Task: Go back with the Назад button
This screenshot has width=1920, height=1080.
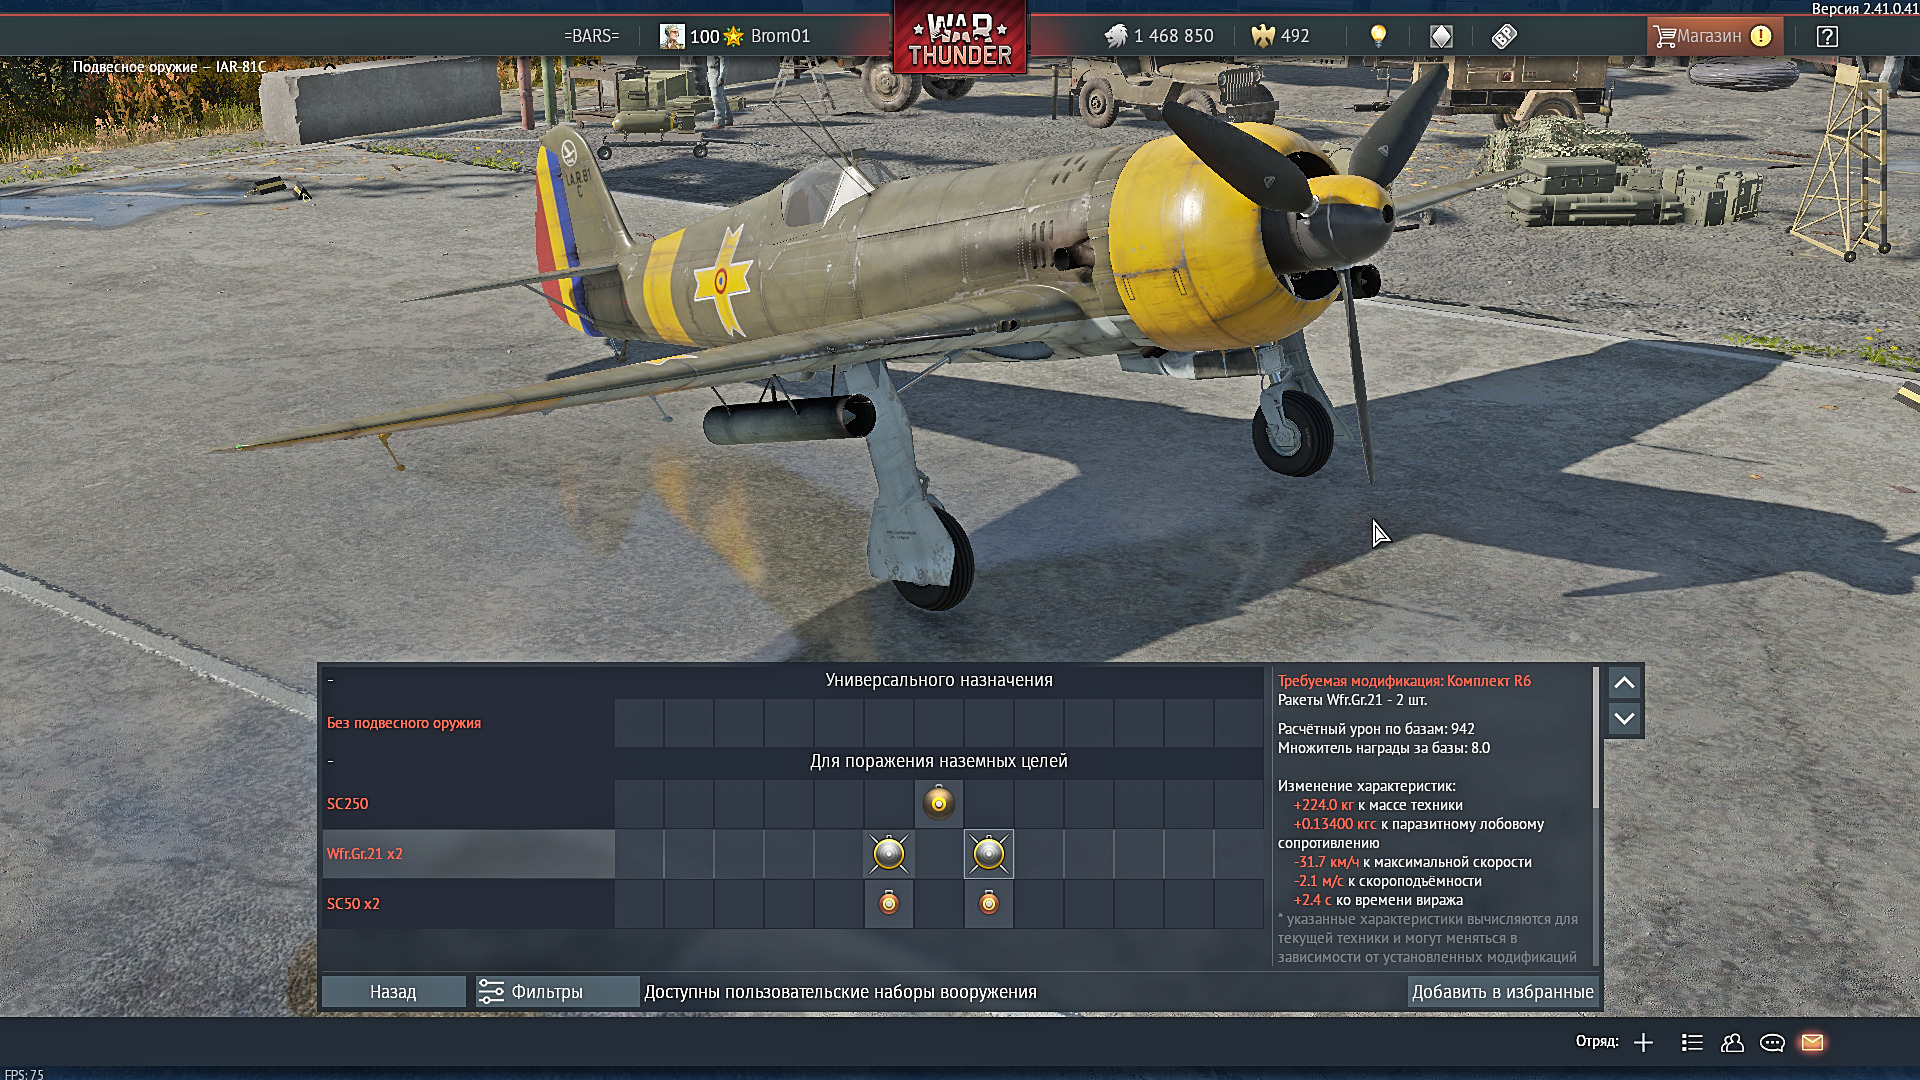Action: click(x=393, y=992)
